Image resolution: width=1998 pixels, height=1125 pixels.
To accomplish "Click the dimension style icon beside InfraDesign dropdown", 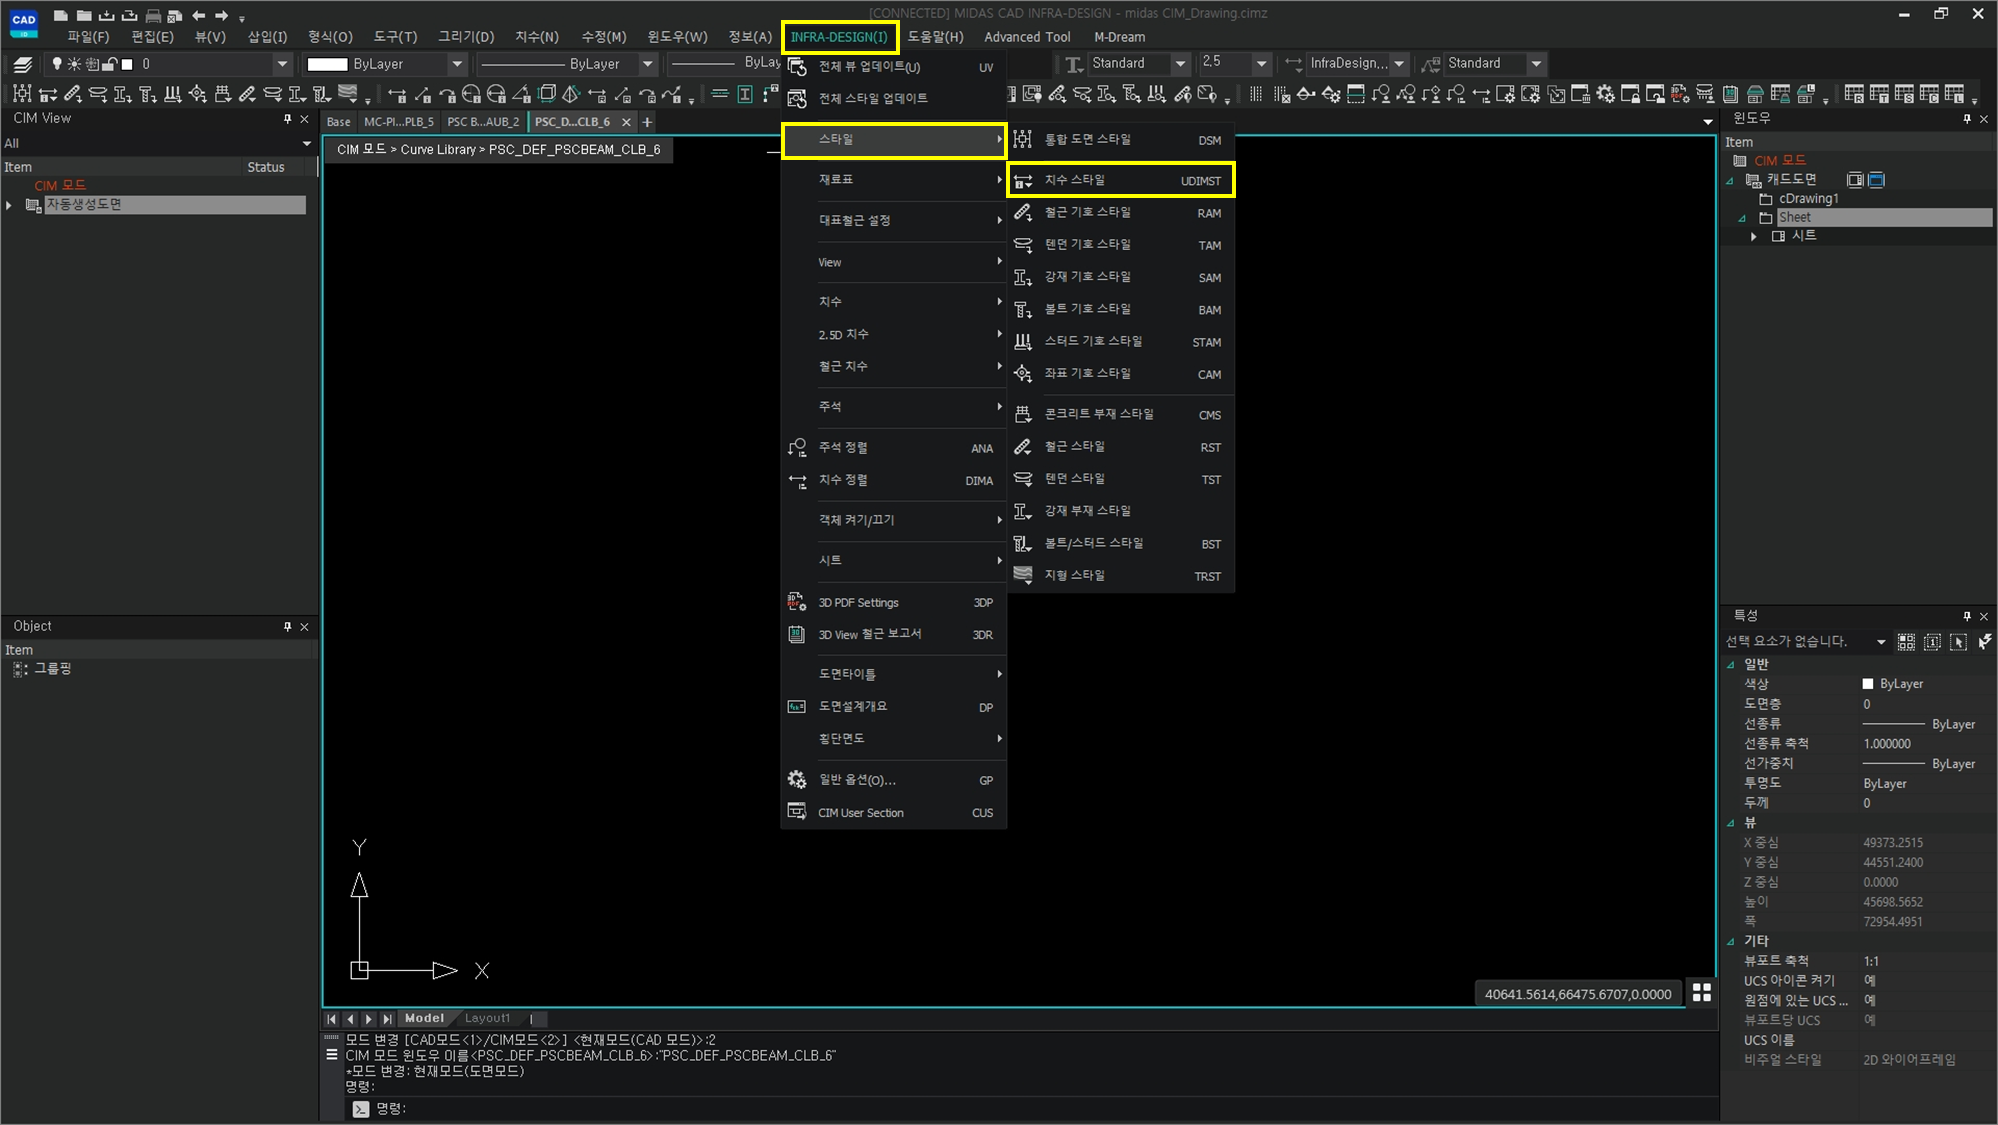I will pos(1293,64).
